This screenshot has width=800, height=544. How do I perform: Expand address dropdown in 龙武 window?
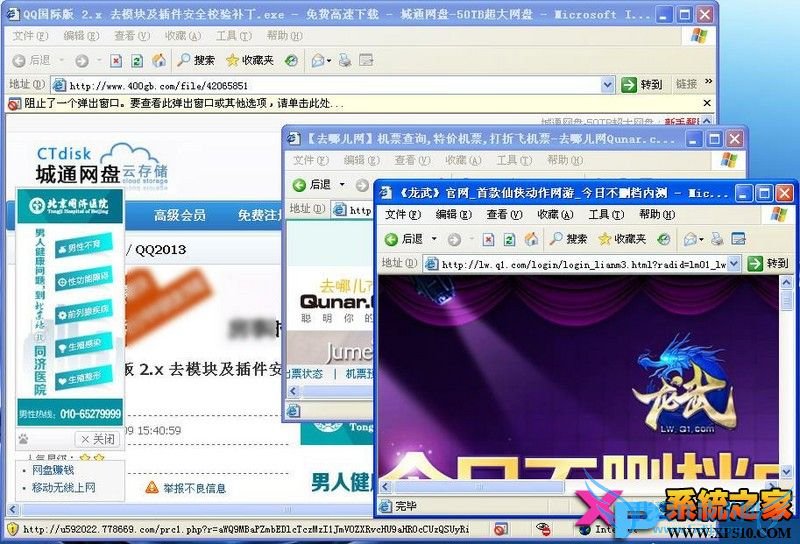[734, 263]
